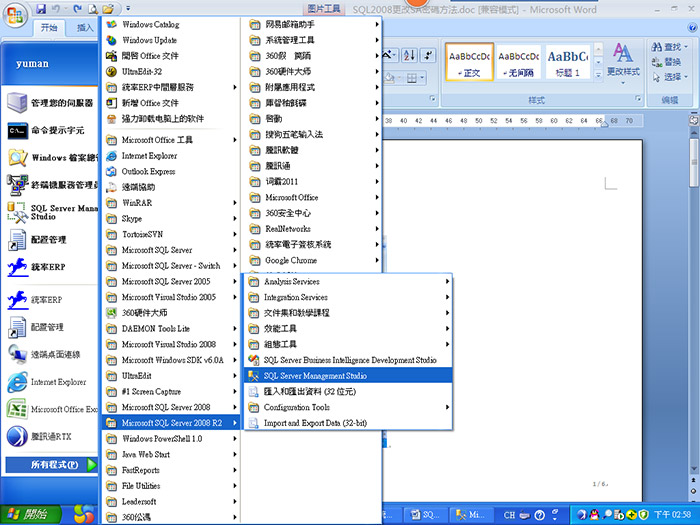Screen dimensions: 700x525
Task: Expand Integration Services folder
Action: click(x=349, y=297)
